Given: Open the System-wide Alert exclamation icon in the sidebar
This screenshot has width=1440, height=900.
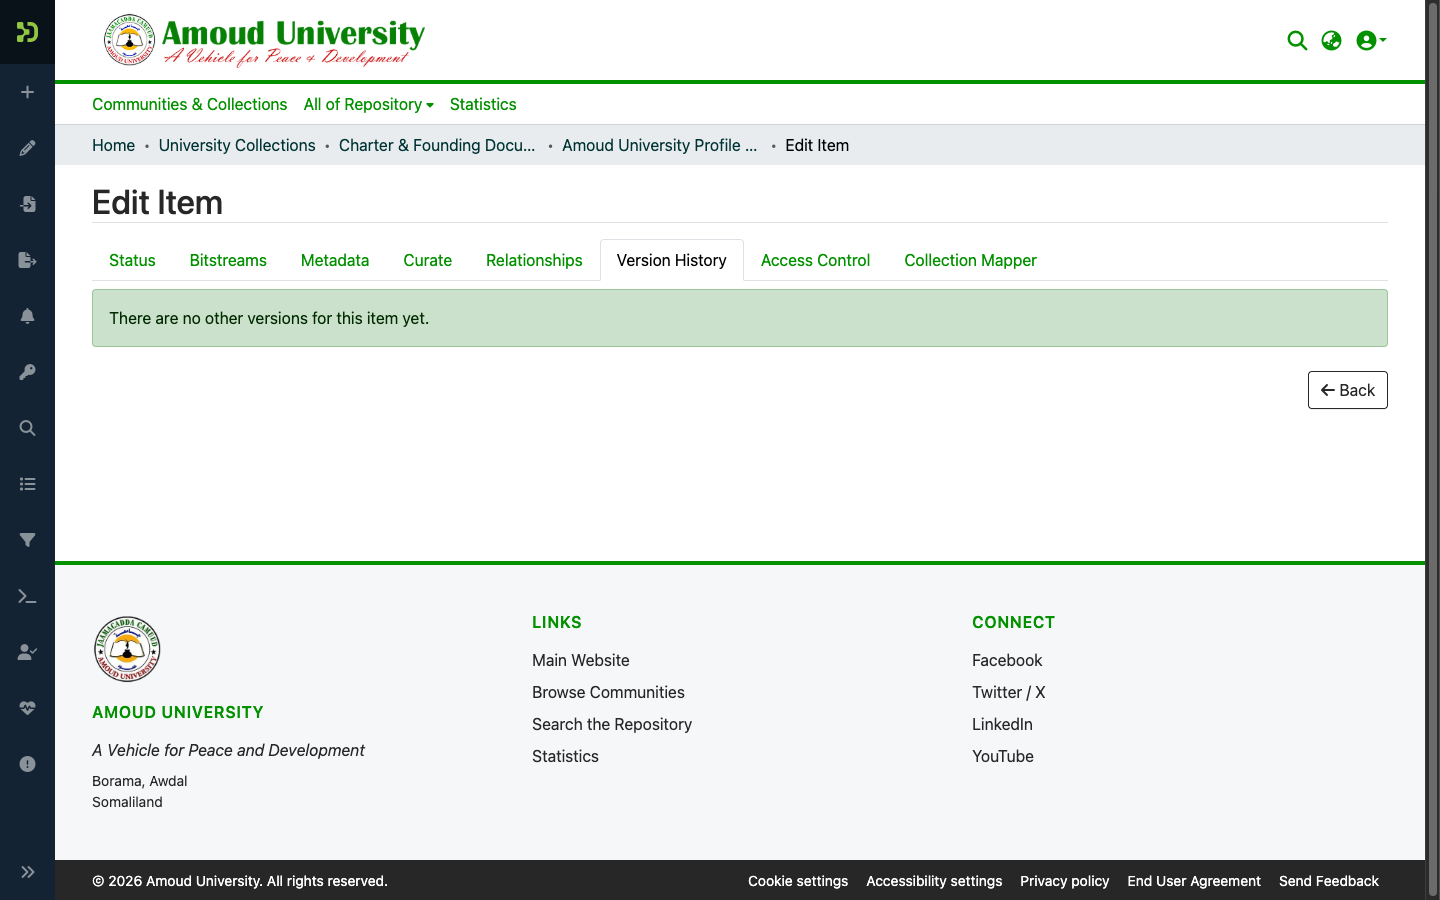Looking at the screenshot, I should pyautogui.click(x=27, y=764).
